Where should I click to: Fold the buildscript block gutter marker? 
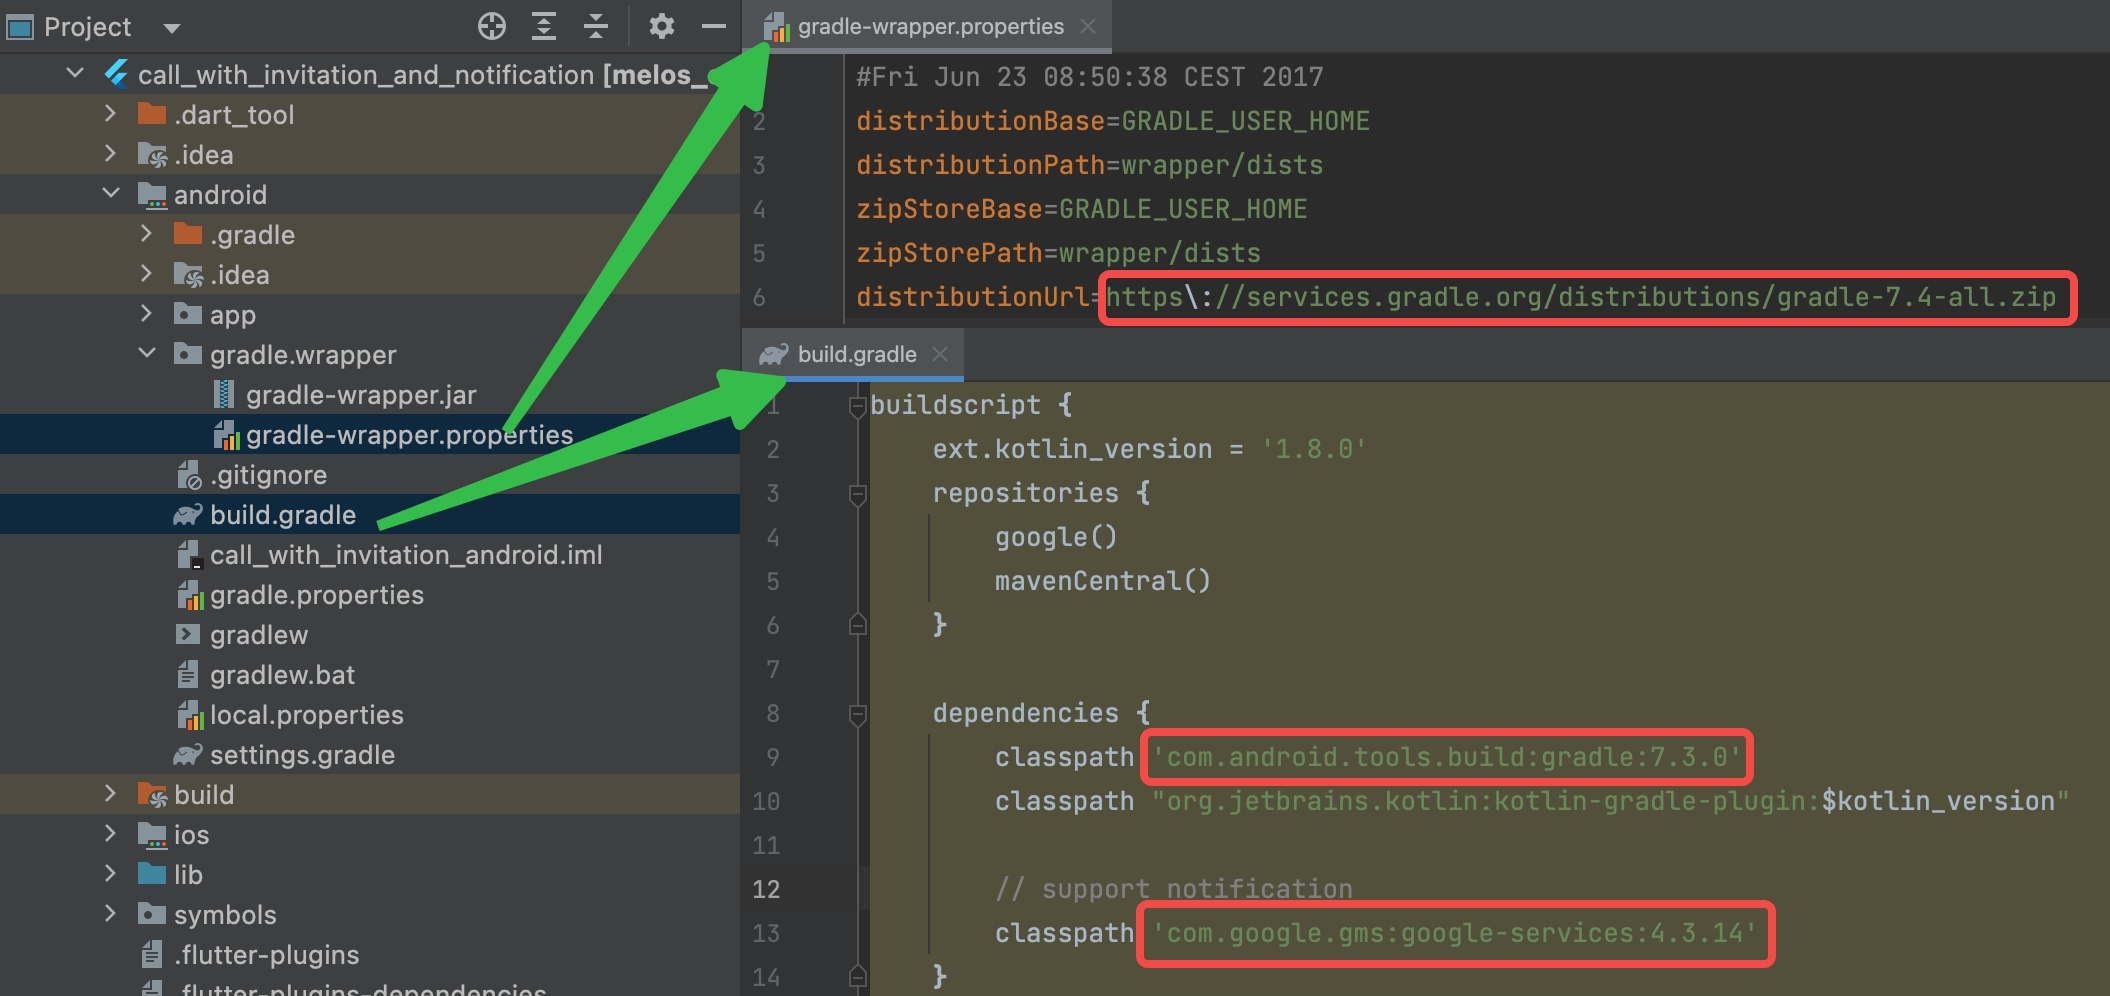[x=857, y=406]
